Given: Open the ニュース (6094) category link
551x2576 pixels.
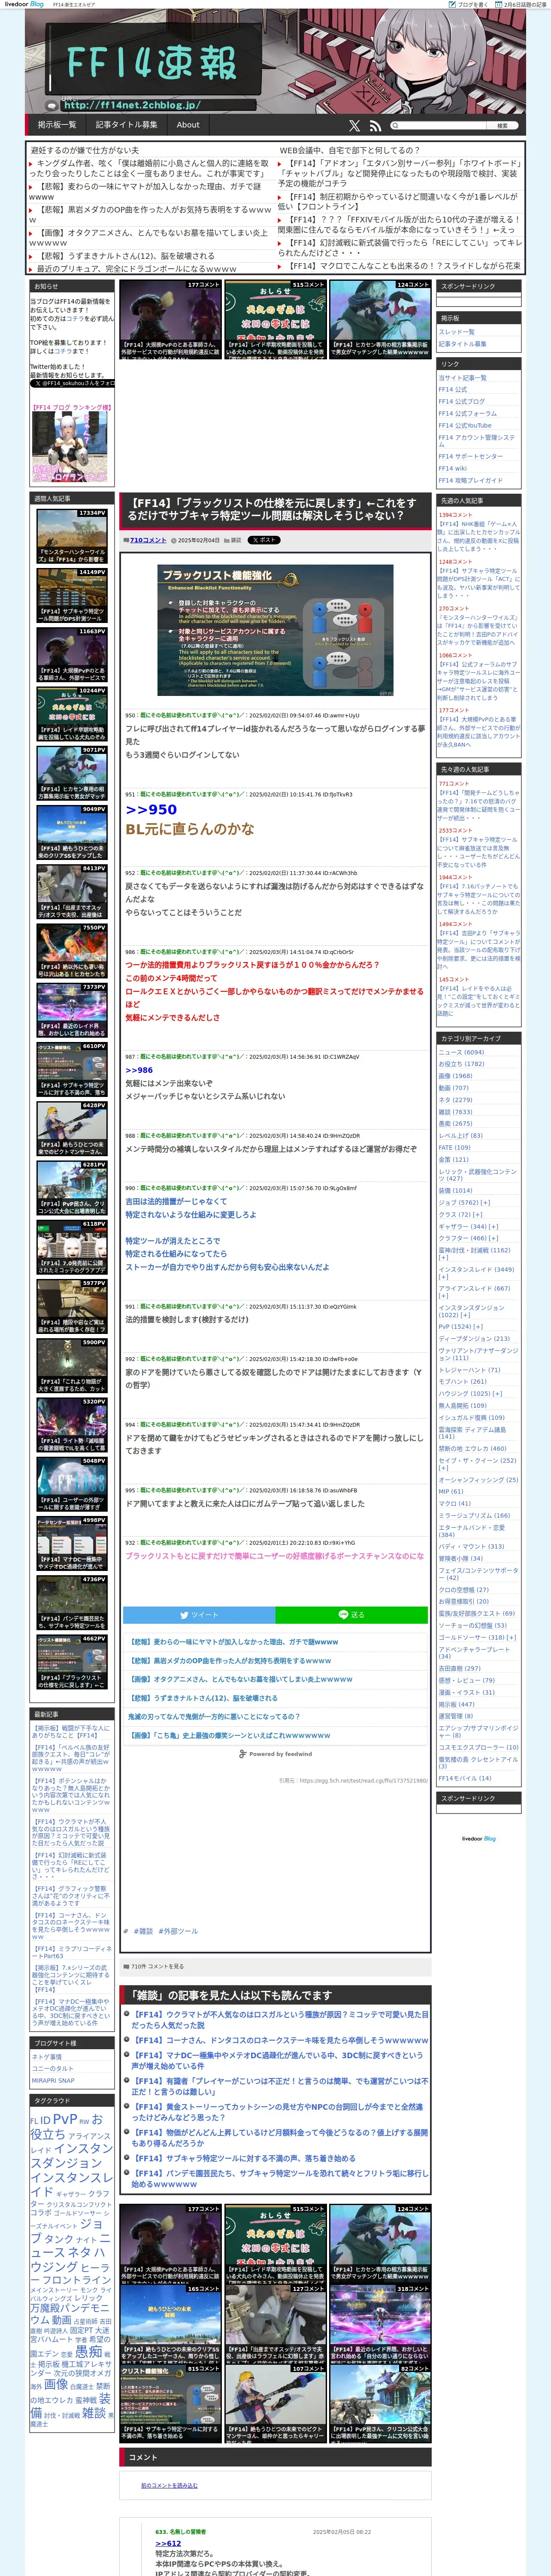Looking at the screenshot, I should [x=461, y=1052].
